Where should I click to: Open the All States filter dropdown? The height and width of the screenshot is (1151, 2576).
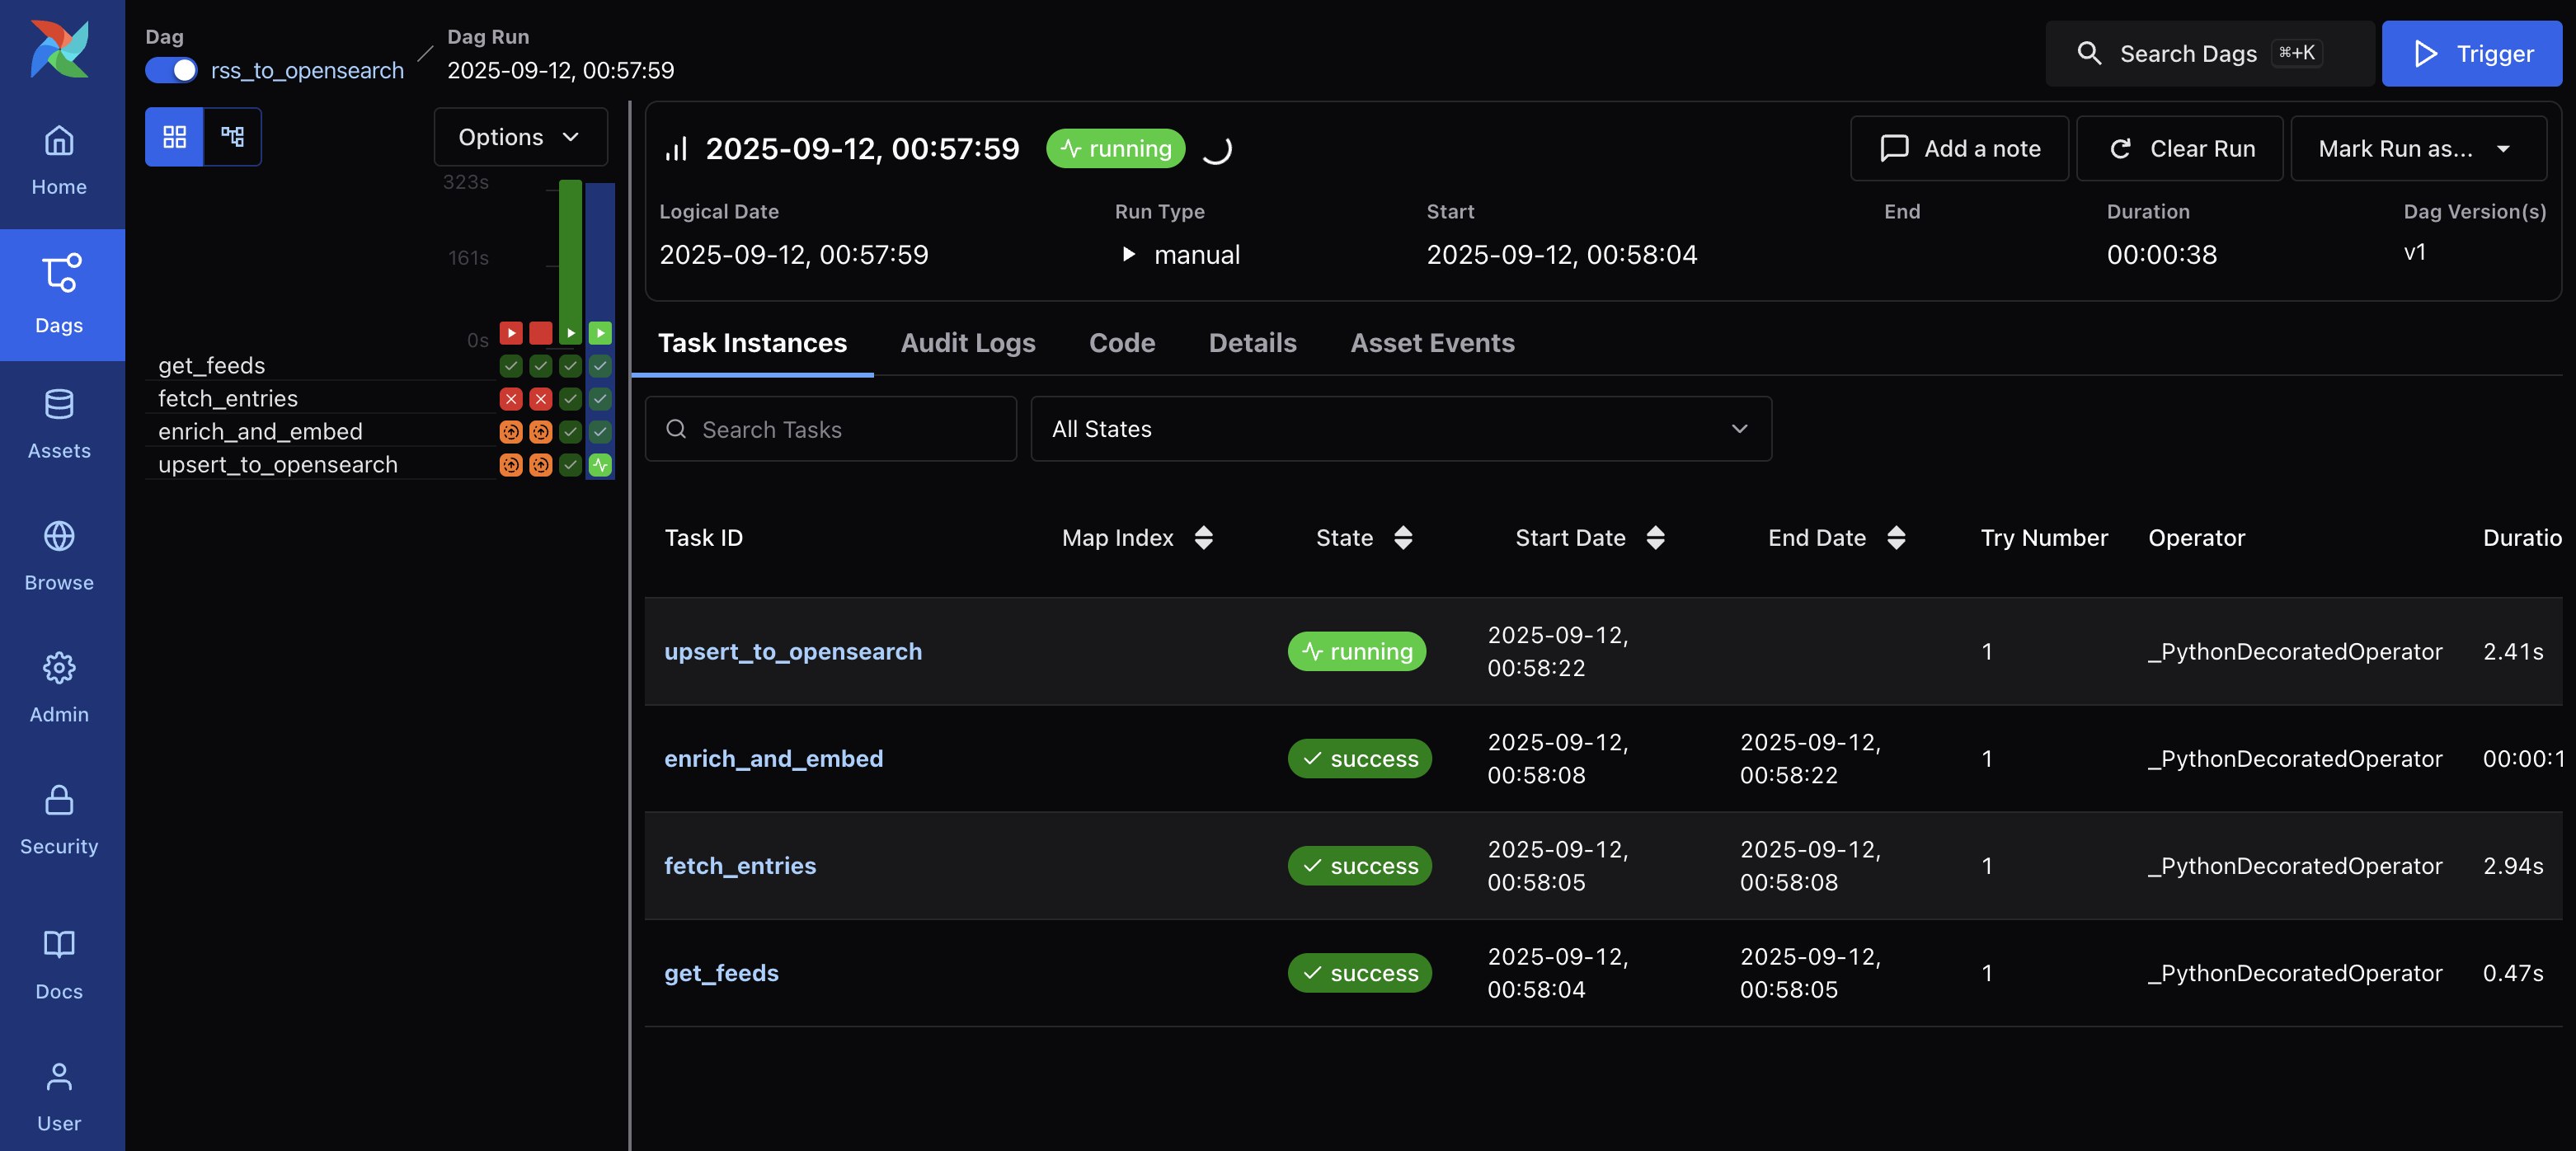click(x=1400, y=429)
